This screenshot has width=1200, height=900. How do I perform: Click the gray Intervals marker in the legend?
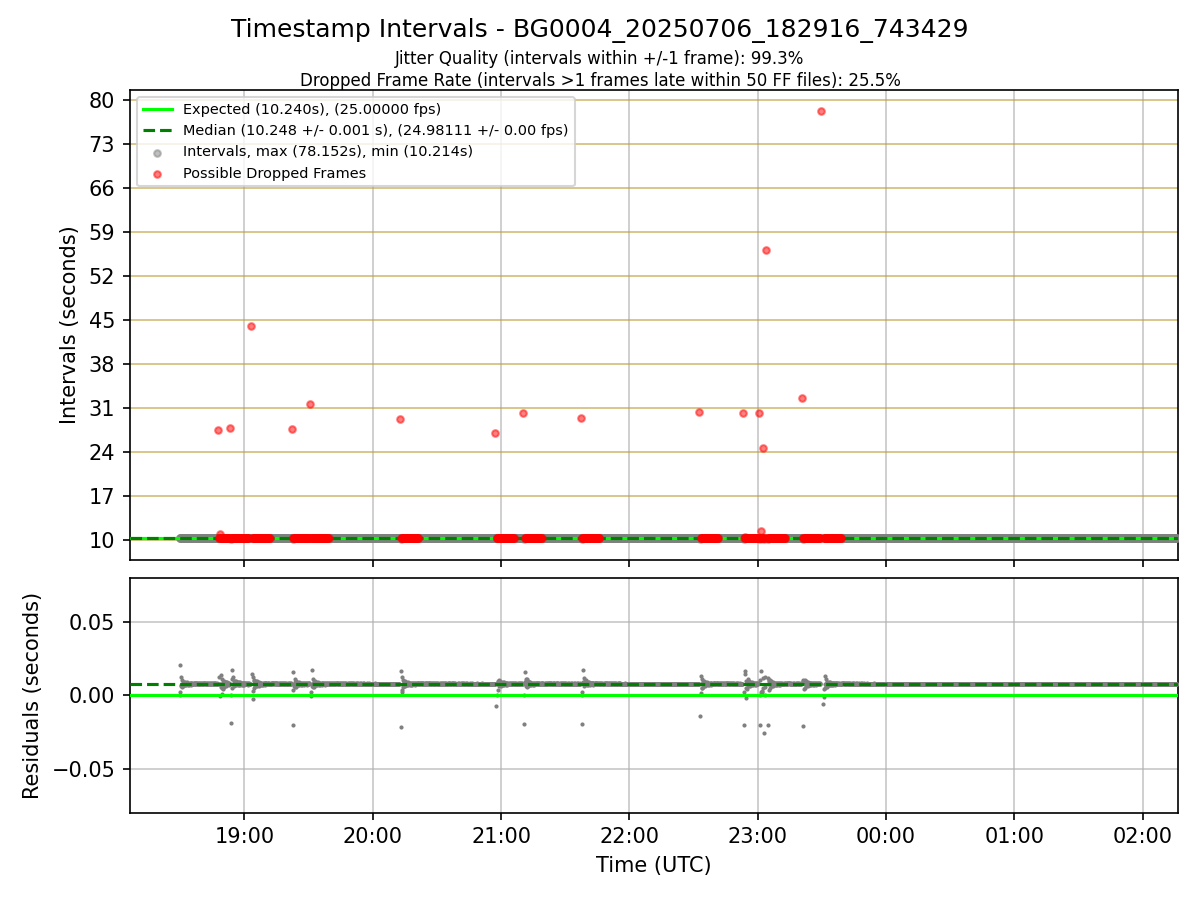158,152
